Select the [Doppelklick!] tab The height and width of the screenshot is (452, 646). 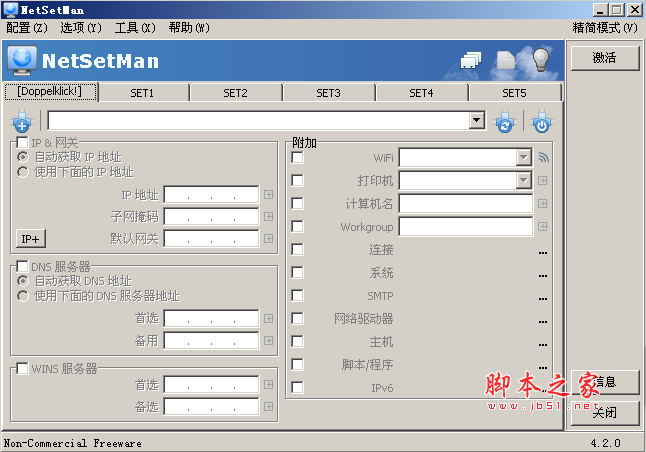50,91
